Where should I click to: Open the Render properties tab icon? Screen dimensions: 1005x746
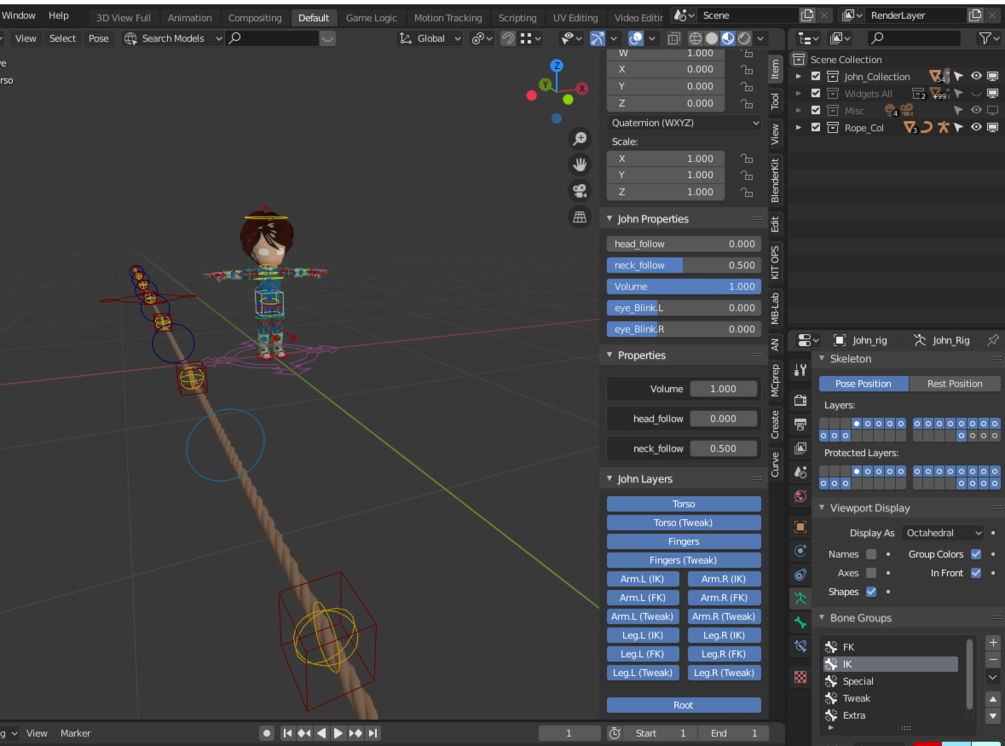click(801, 401)
